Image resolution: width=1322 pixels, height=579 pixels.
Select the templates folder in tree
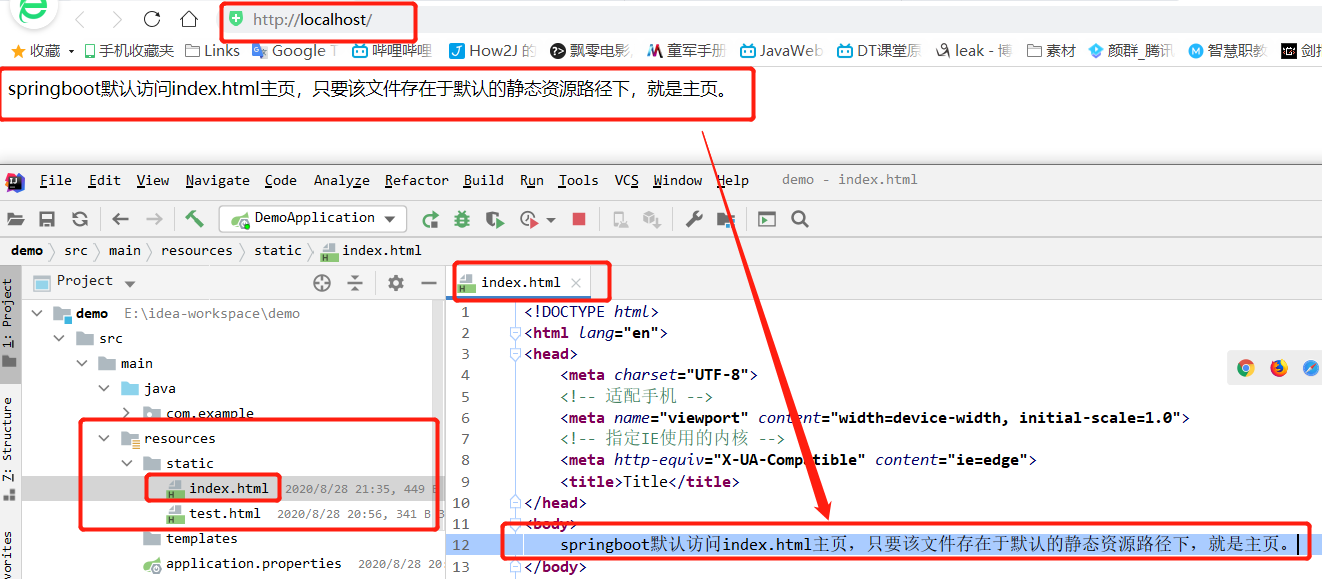201,538
